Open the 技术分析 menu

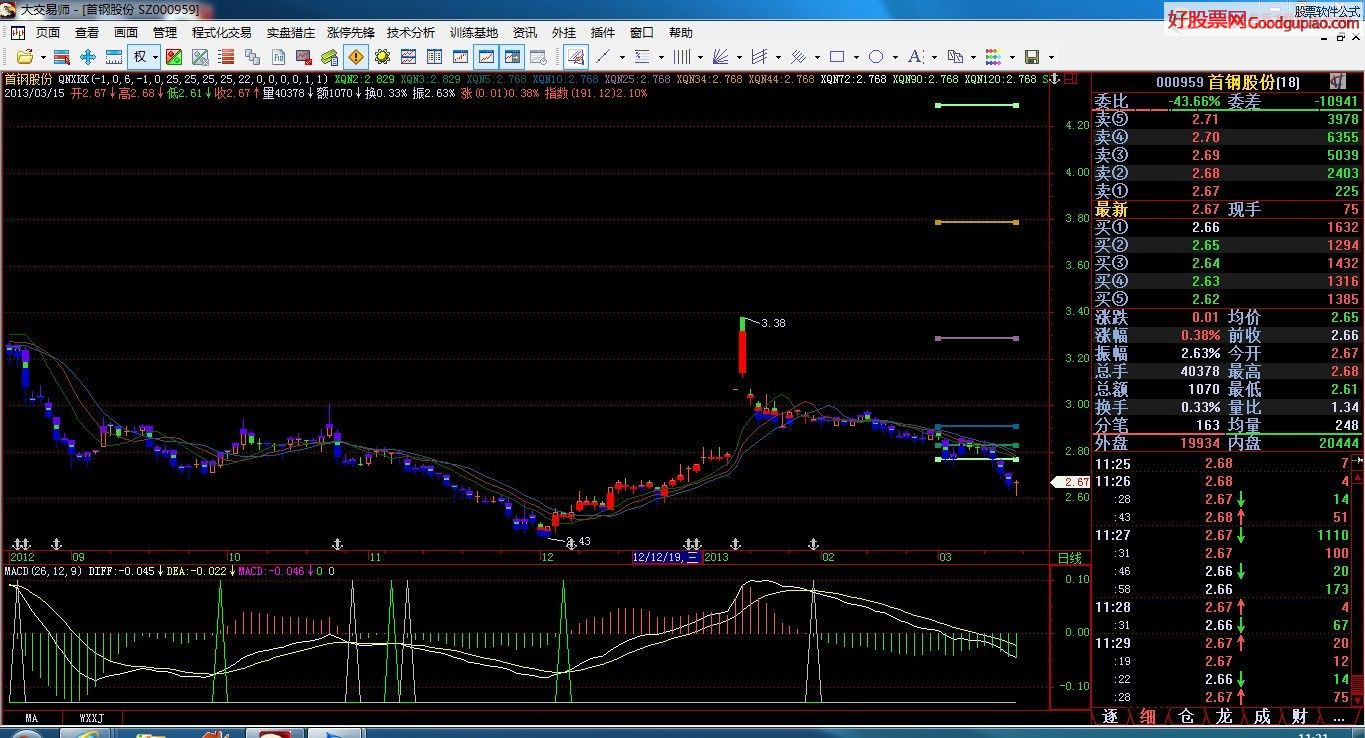tap(411, 32)
